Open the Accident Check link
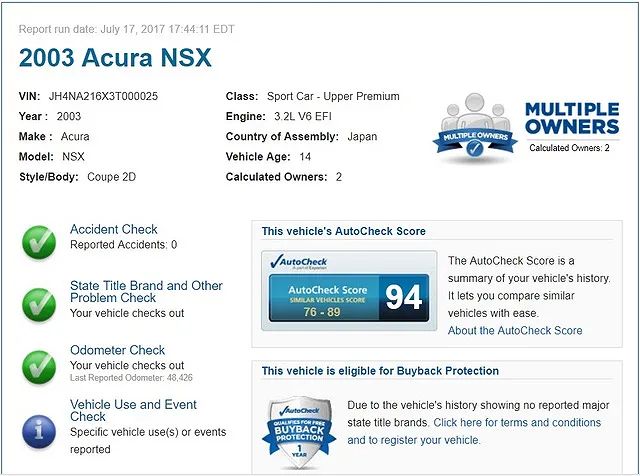The width and height of the screenshot is (640, 476). [113, 229]
